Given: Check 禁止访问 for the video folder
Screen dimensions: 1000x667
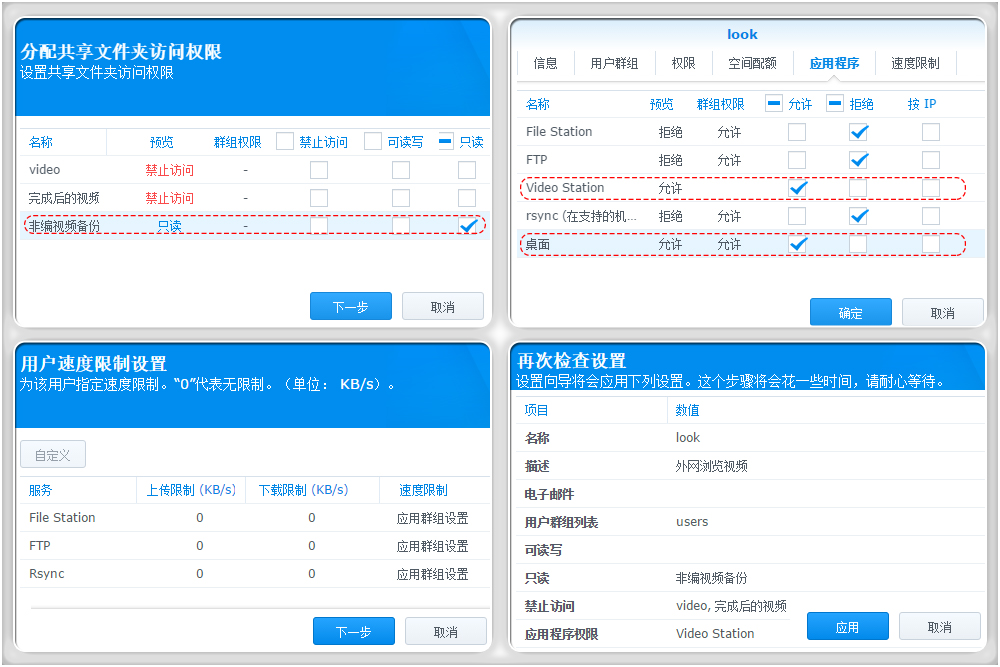Looking at the screenshot, I should 318,169.
